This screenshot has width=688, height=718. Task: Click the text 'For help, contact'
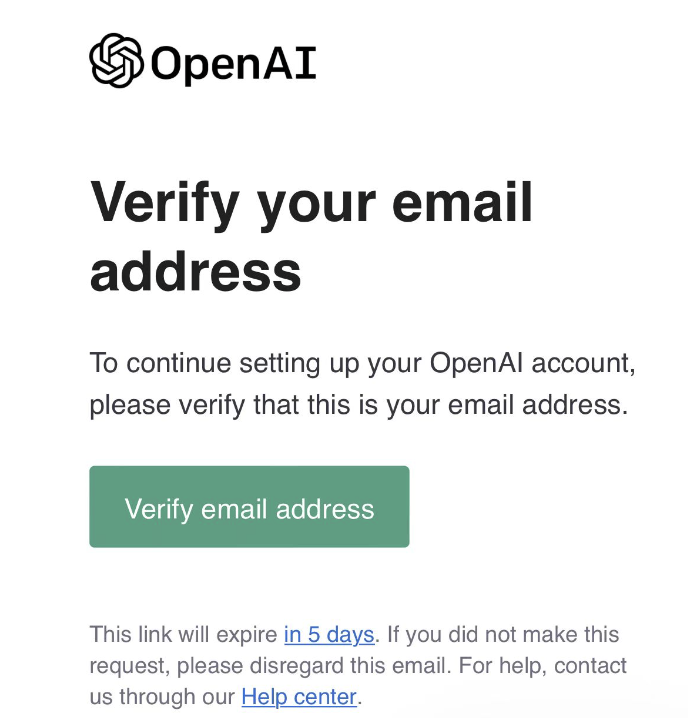point(542,666)
